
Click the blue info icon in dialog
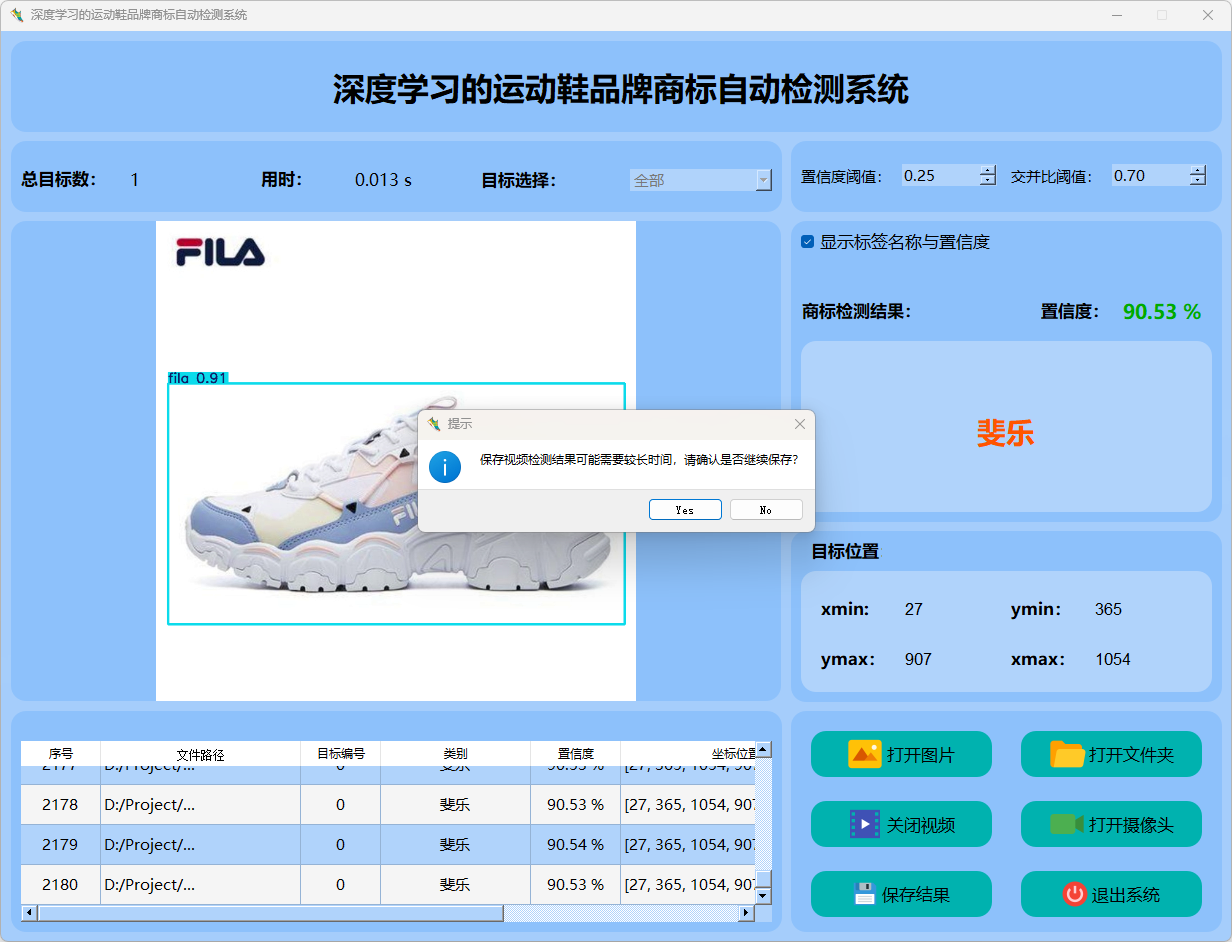coord(445,466)
